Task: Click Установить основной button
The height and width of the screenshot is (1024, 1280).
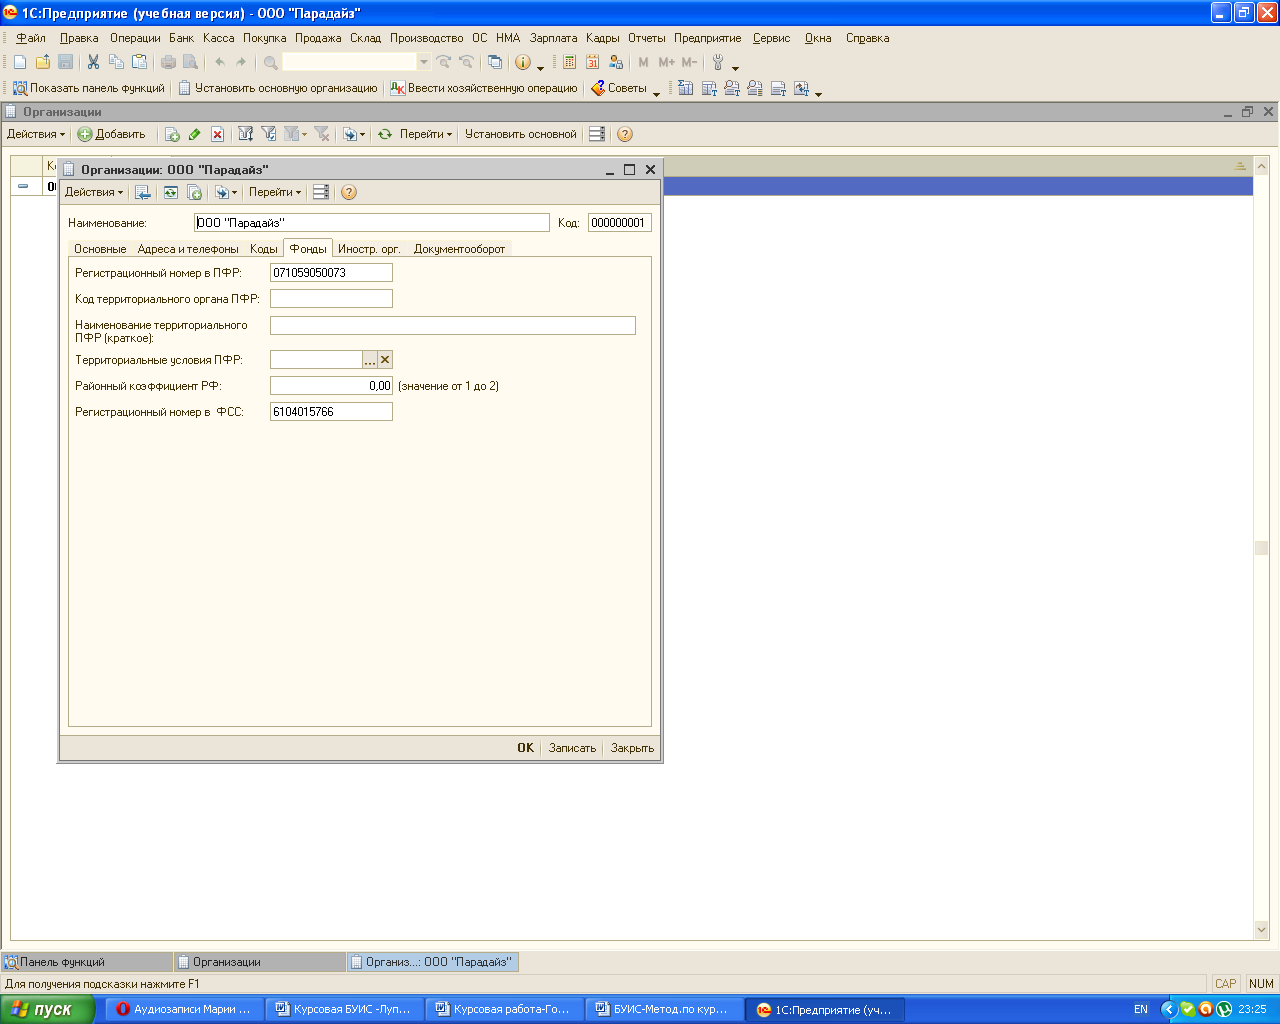Action: tap(520, 134)
